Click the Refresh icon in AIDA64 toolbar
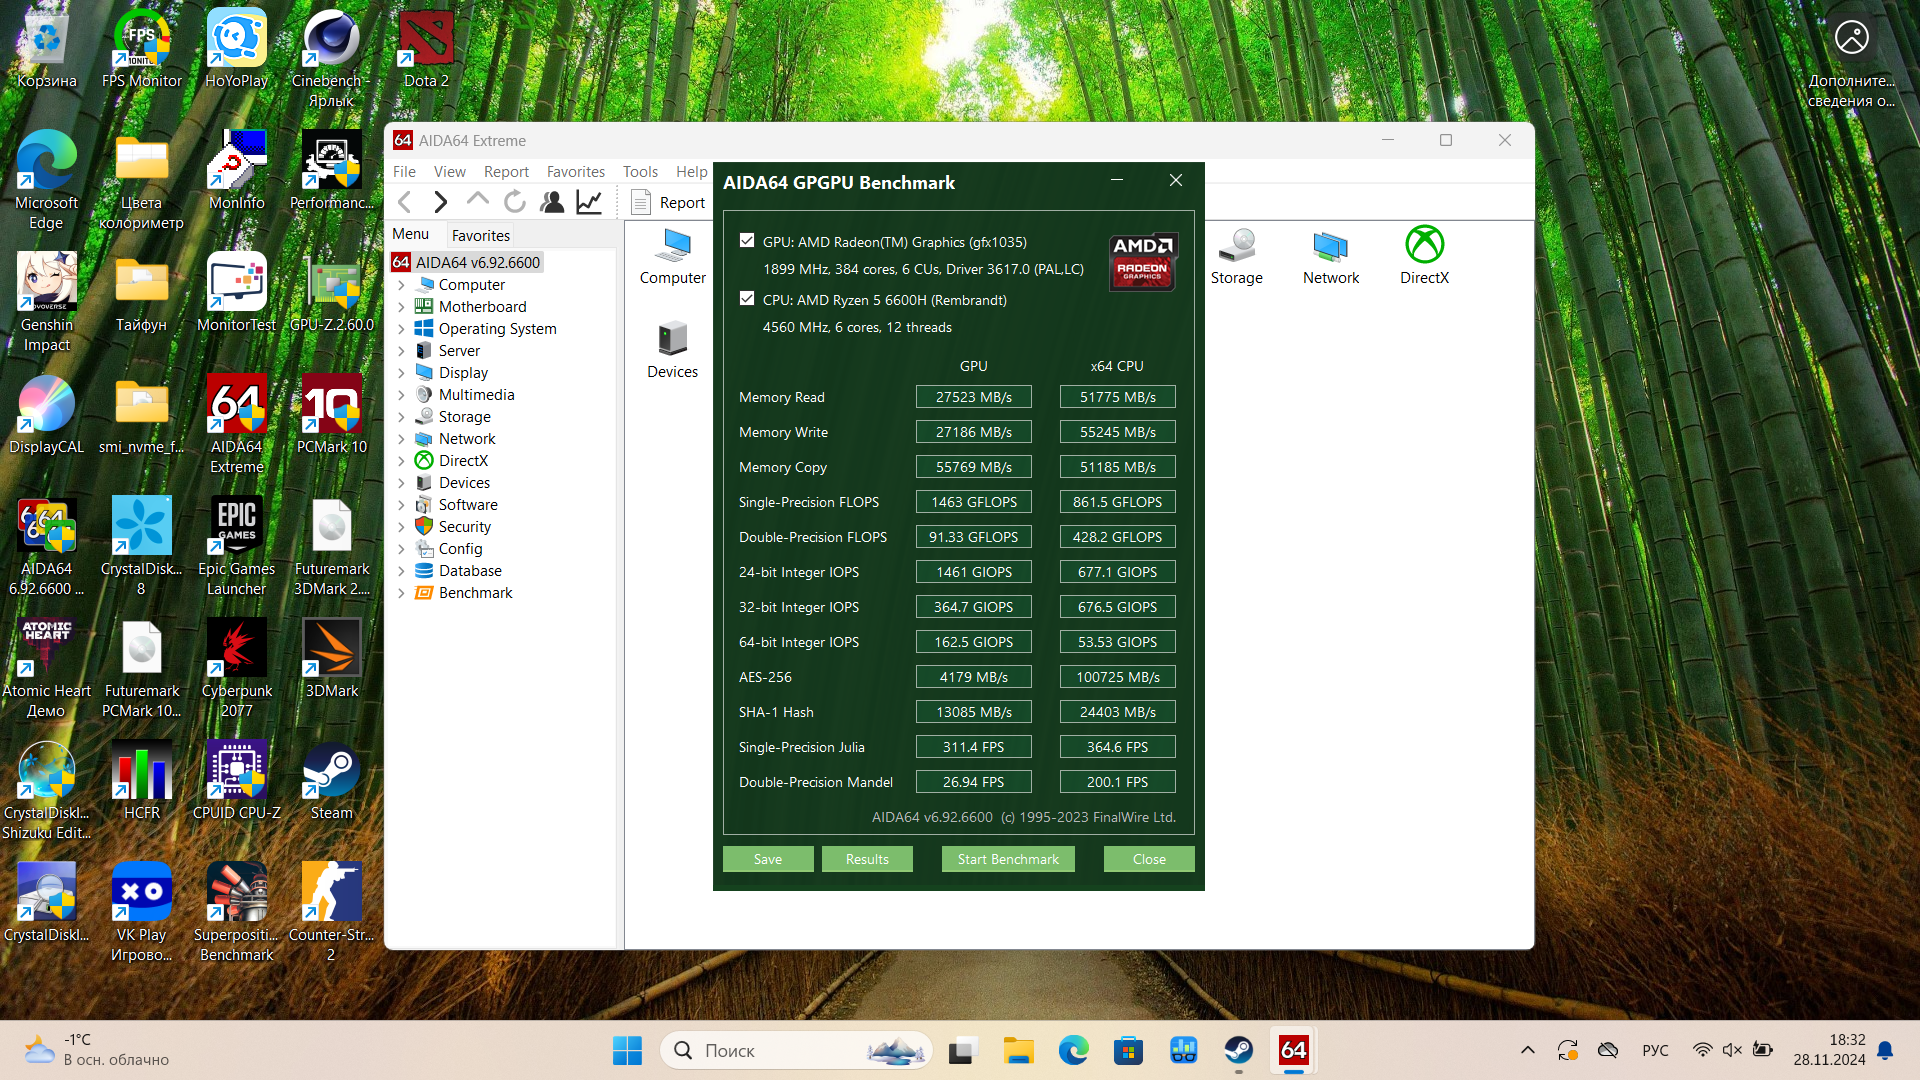1920x1080 pixels. click(515, 202)
